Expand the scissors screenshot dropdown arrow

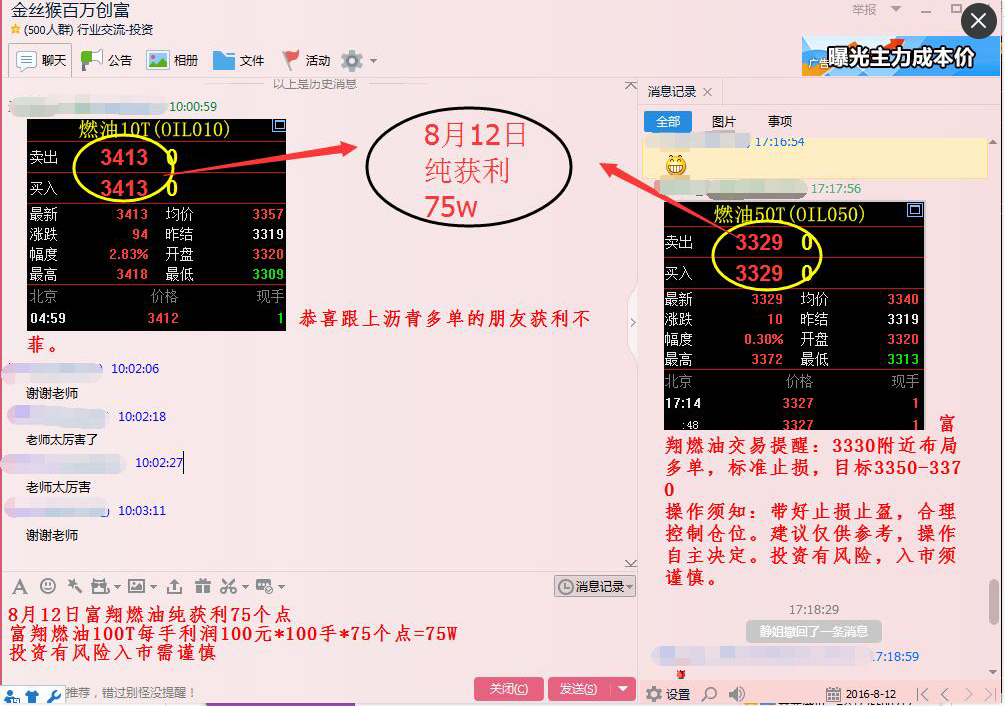pos(245,586)
